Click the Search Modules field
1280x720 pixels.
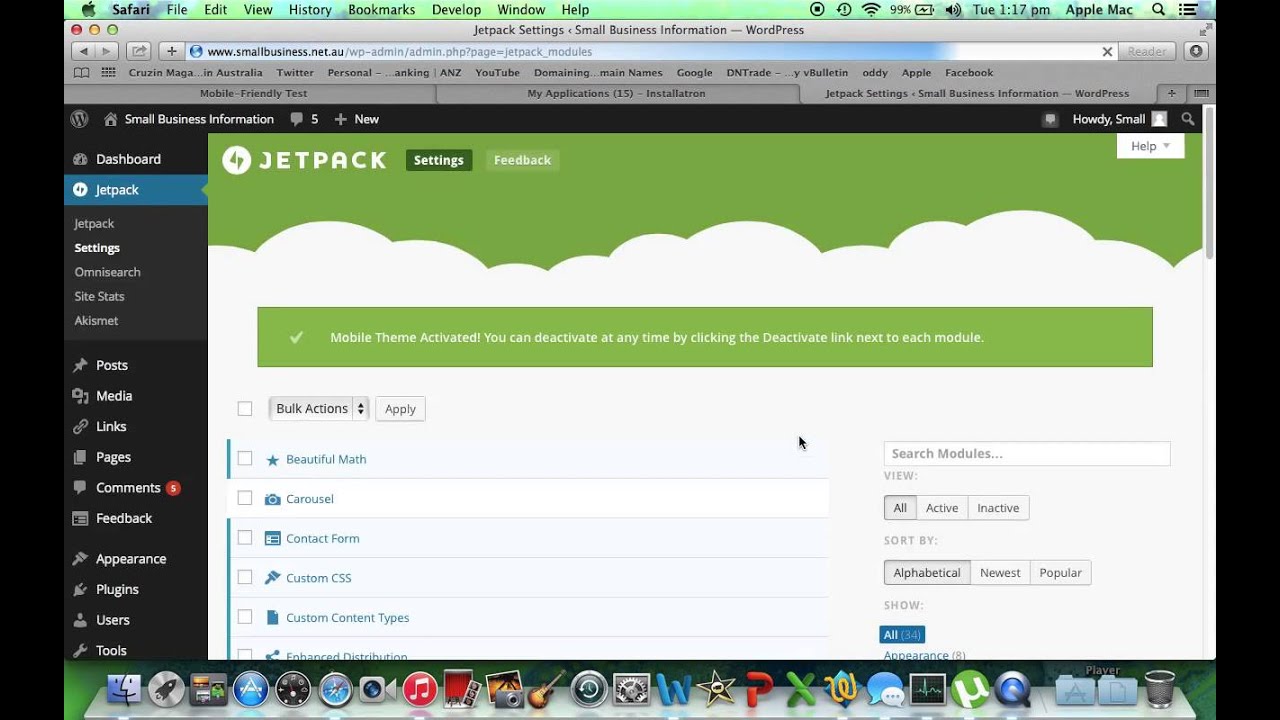pos(1027,453)
